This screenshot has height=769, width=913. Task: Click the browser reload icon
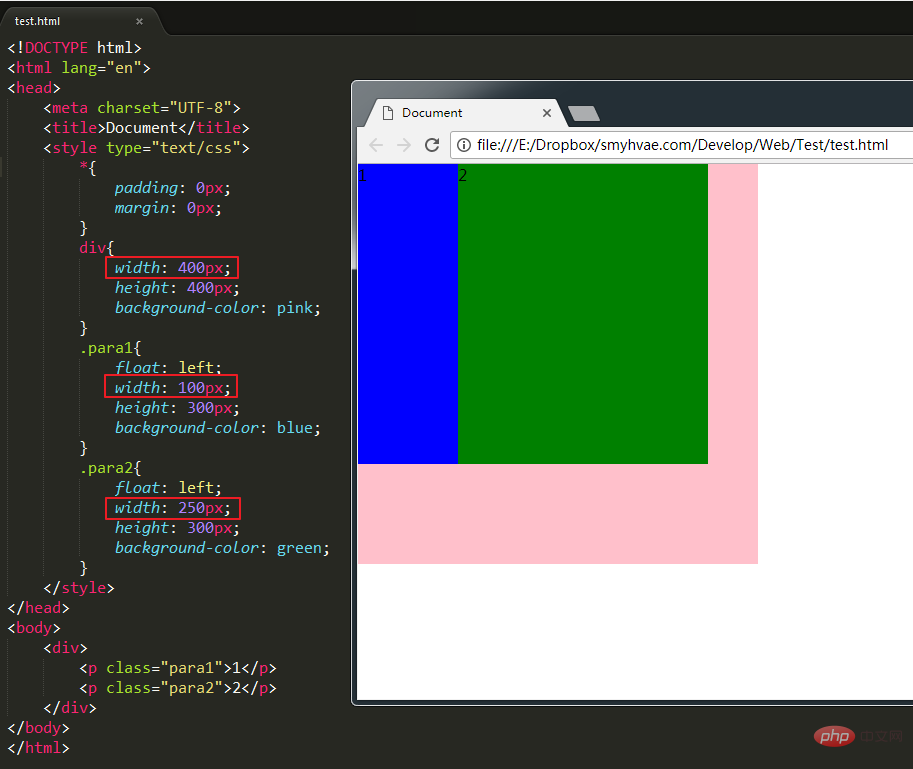tap(431, 145)
